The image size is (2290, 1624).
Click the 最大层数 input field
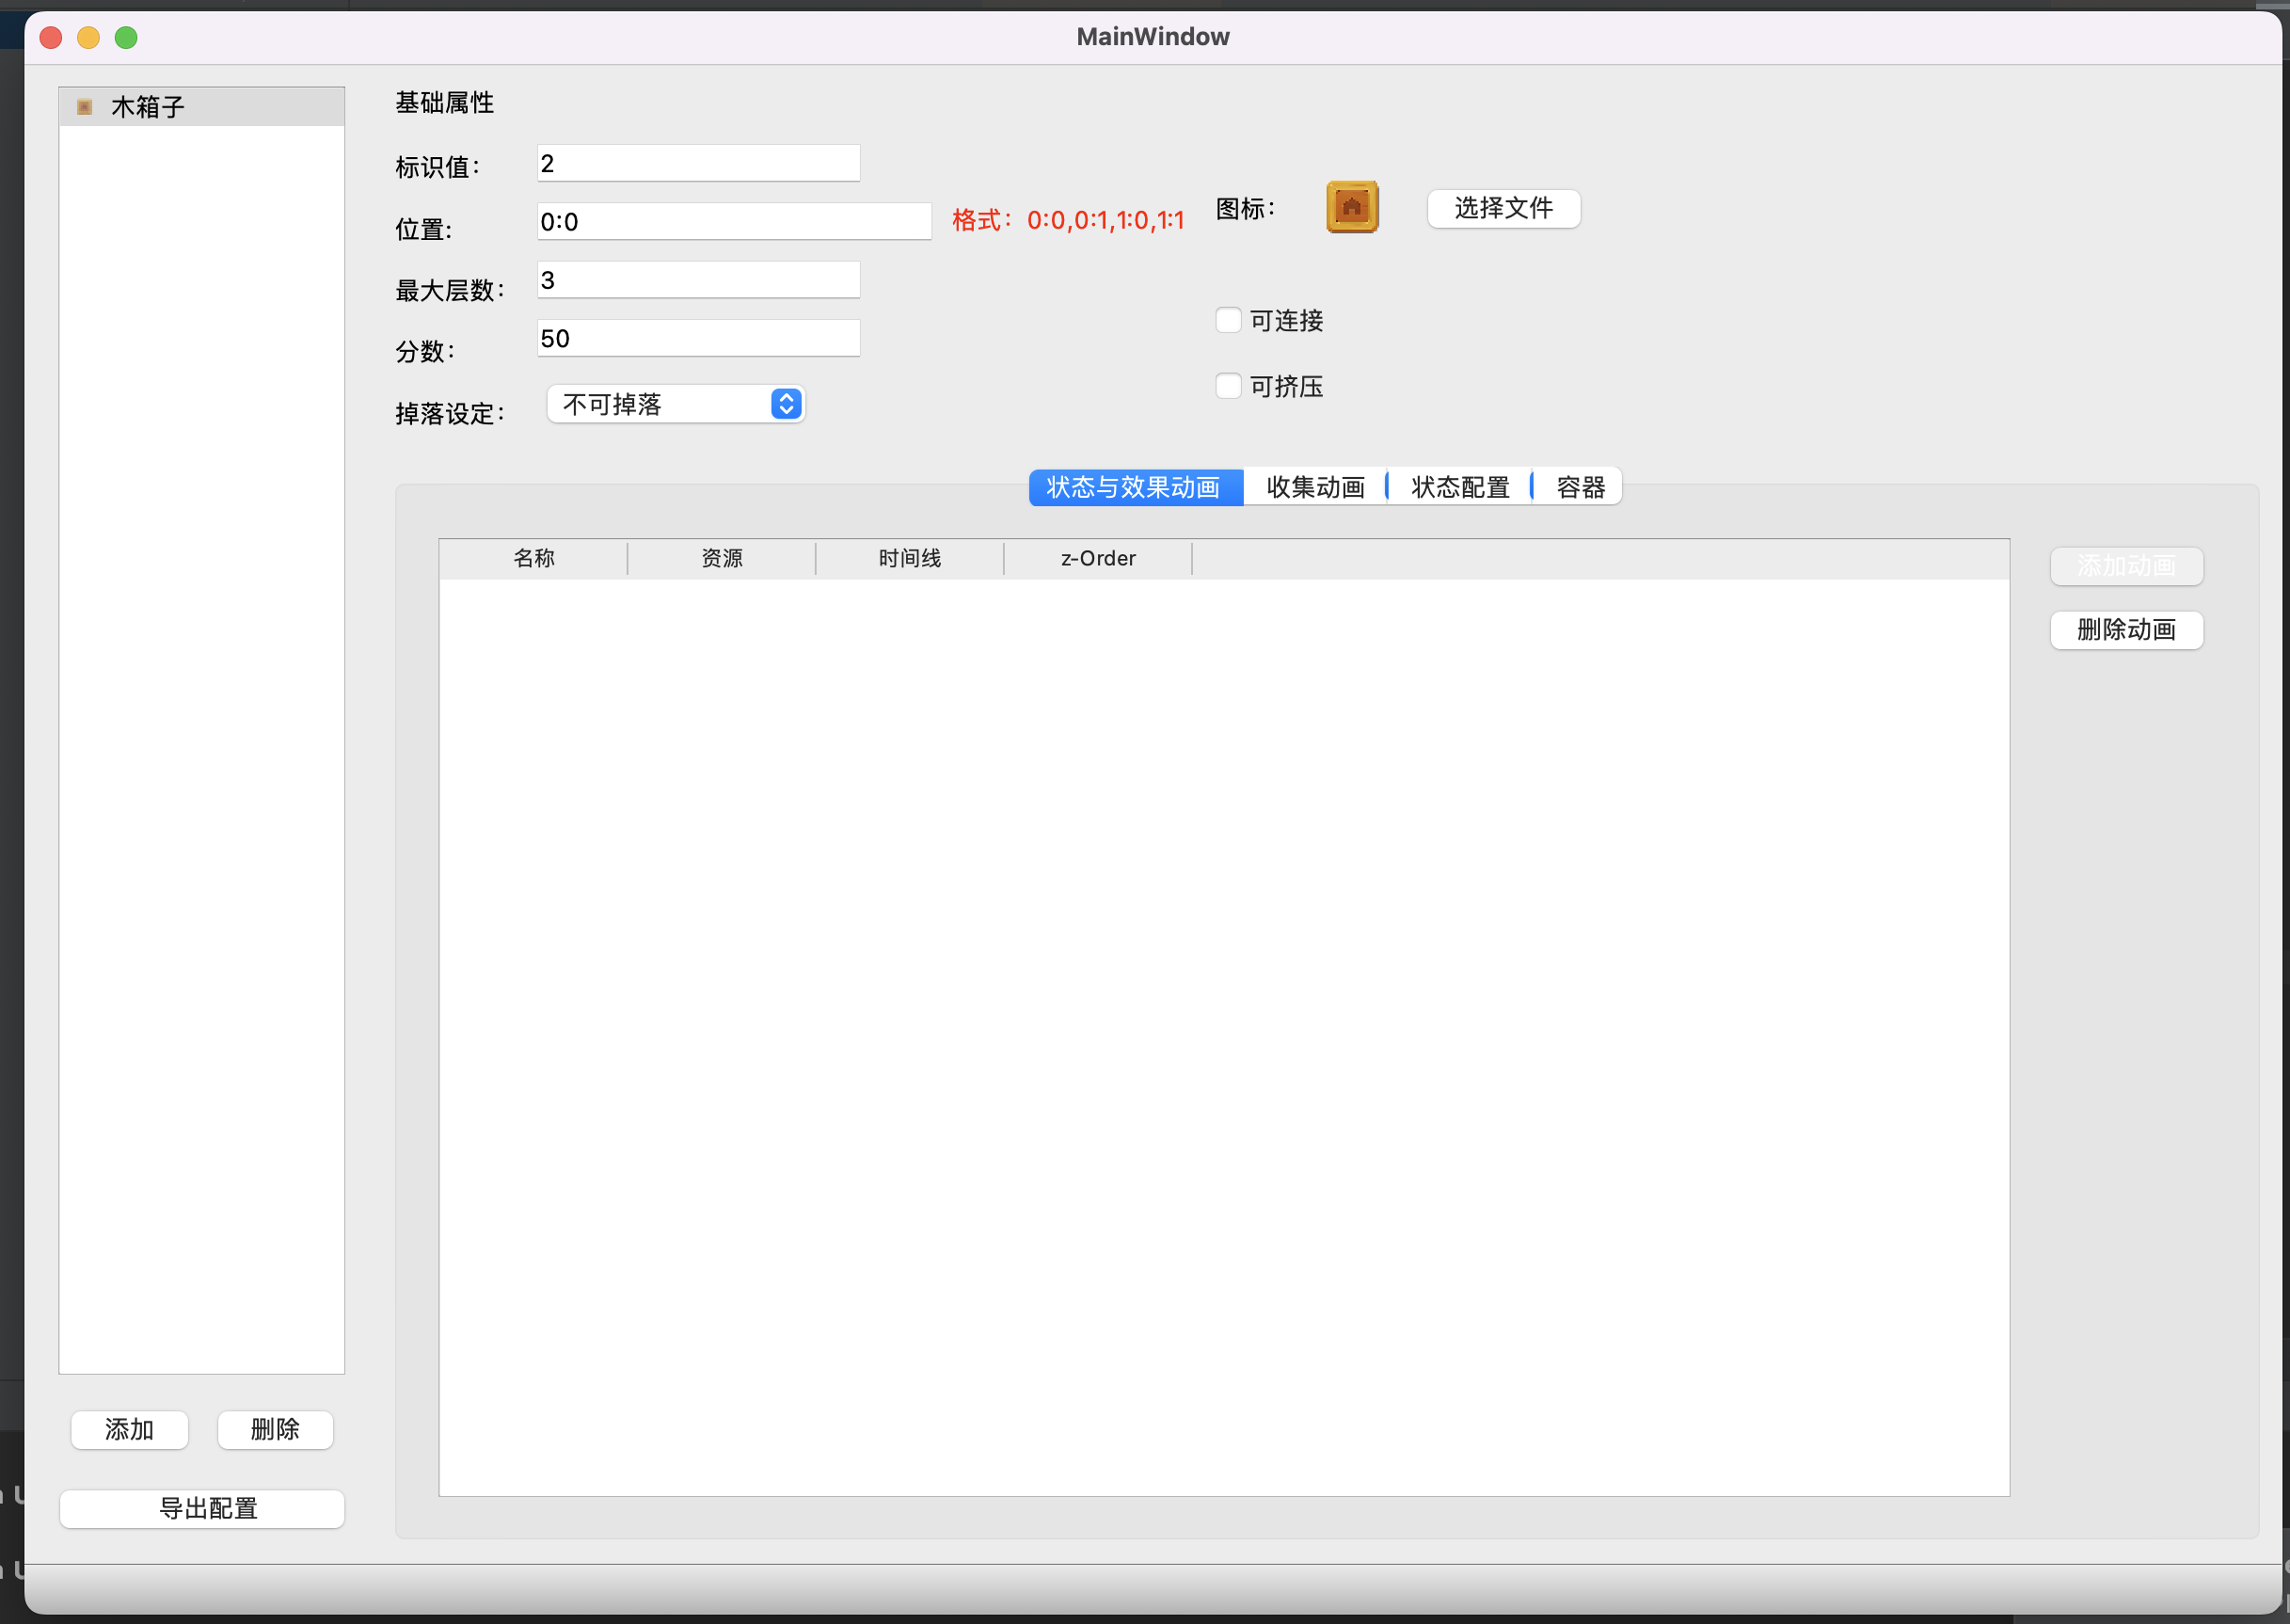pyautogui.click(x=698, y=280)
